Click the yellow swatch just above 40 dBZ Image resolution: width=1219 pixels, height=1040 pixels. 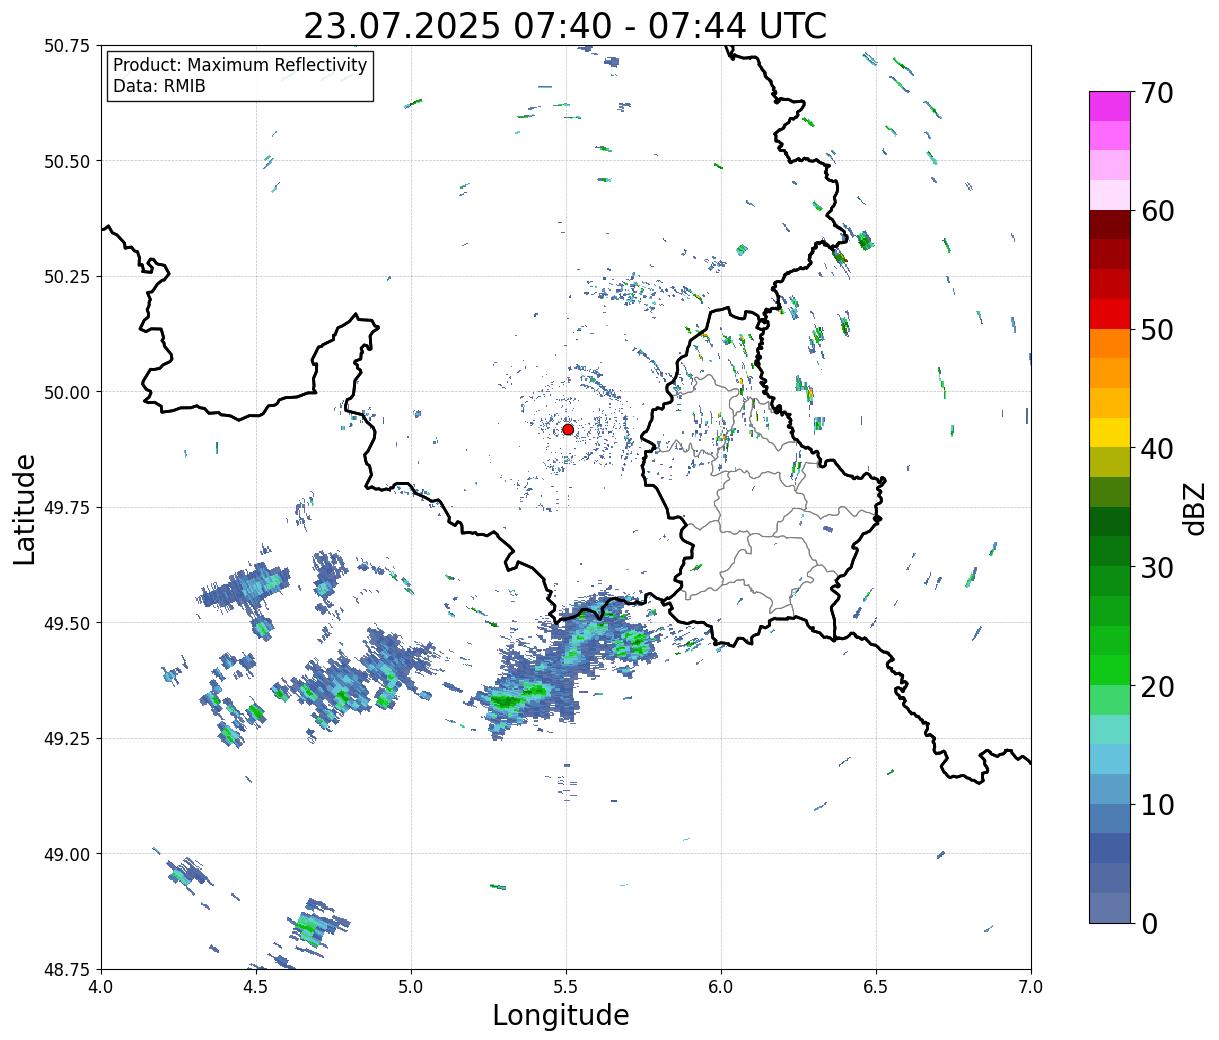tap(1110, 433)
